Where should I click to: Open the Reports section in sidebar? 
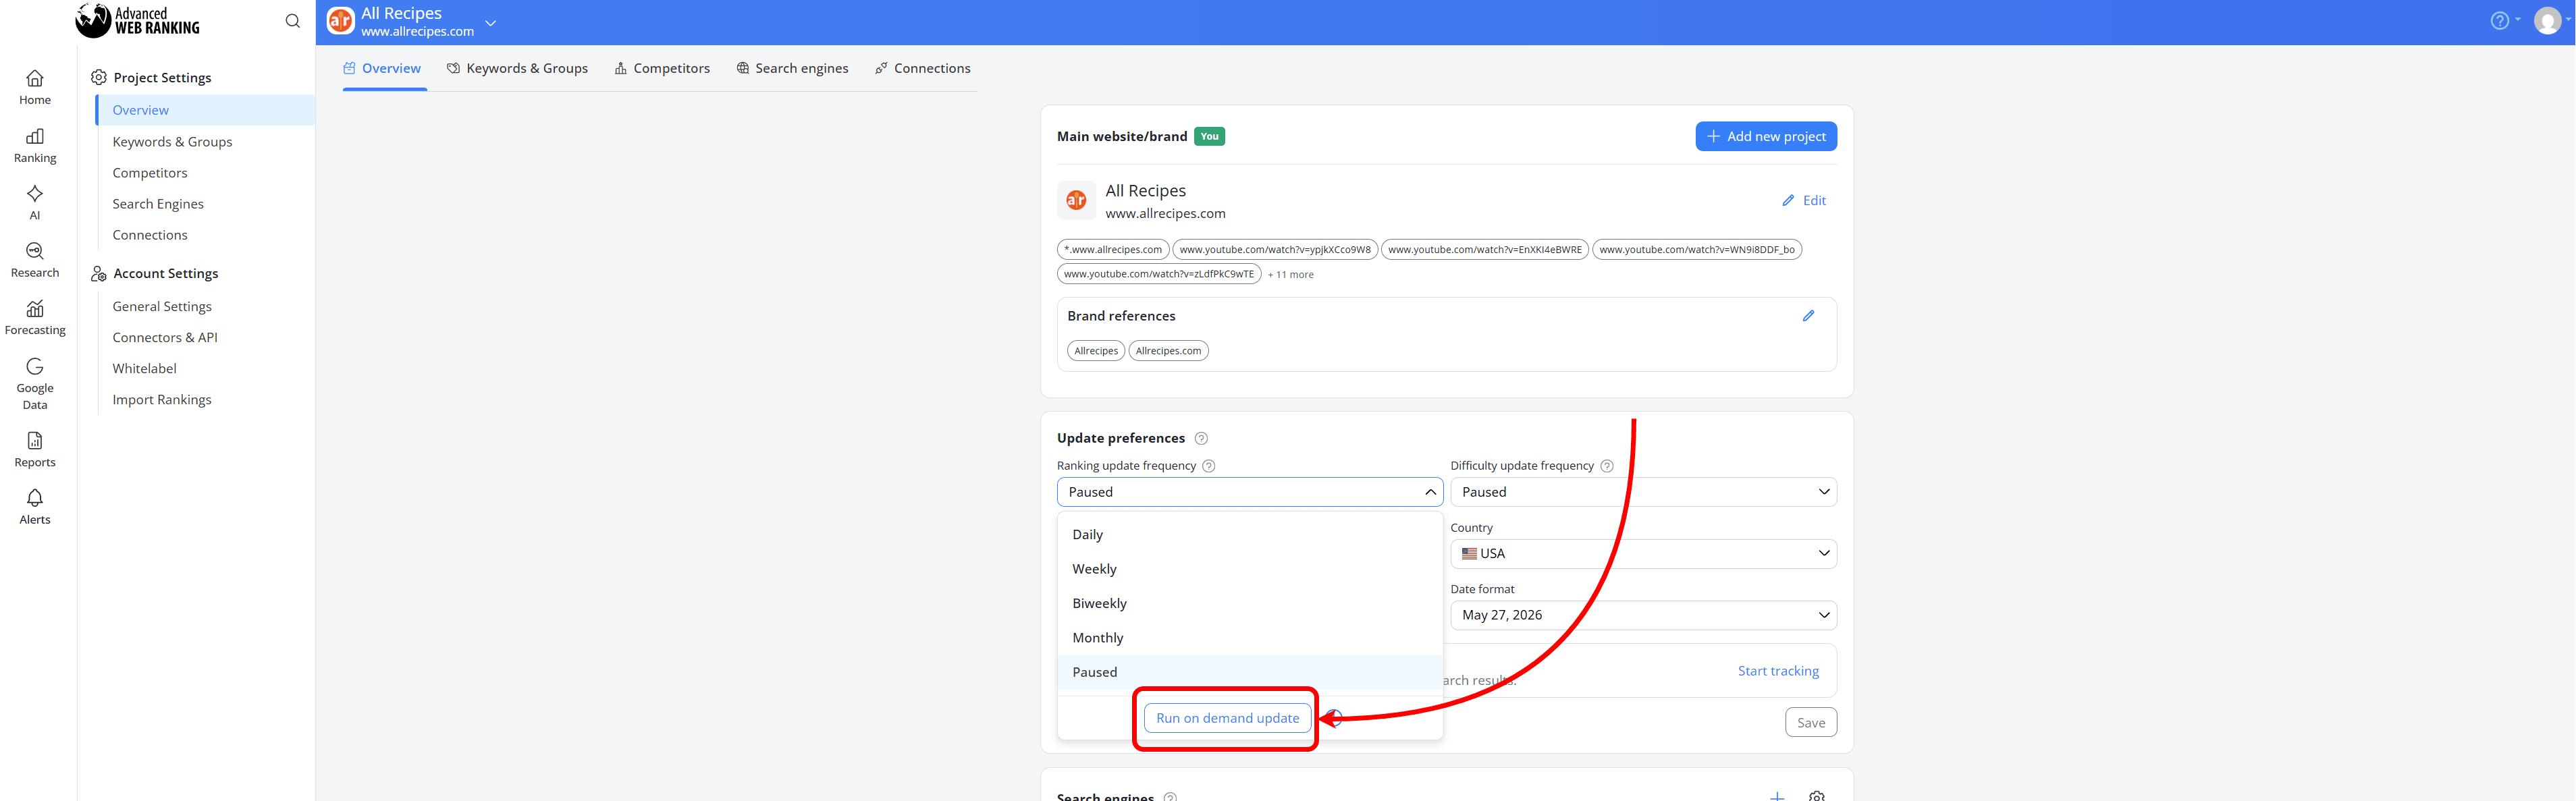(x=35, y=450)
